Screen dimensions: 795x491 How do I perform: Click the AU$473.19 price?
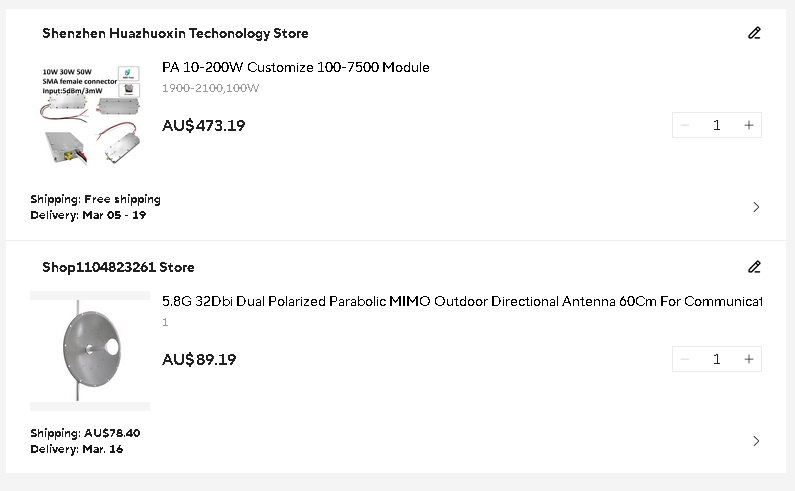coord(203,126)
